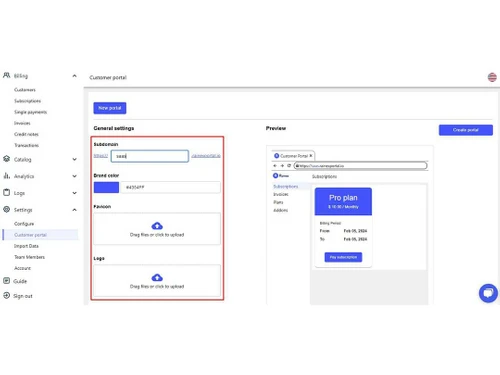Select Plans in the preview sidebar
Image resolution: width=500 pixels, height=375 pixels.
278,202
